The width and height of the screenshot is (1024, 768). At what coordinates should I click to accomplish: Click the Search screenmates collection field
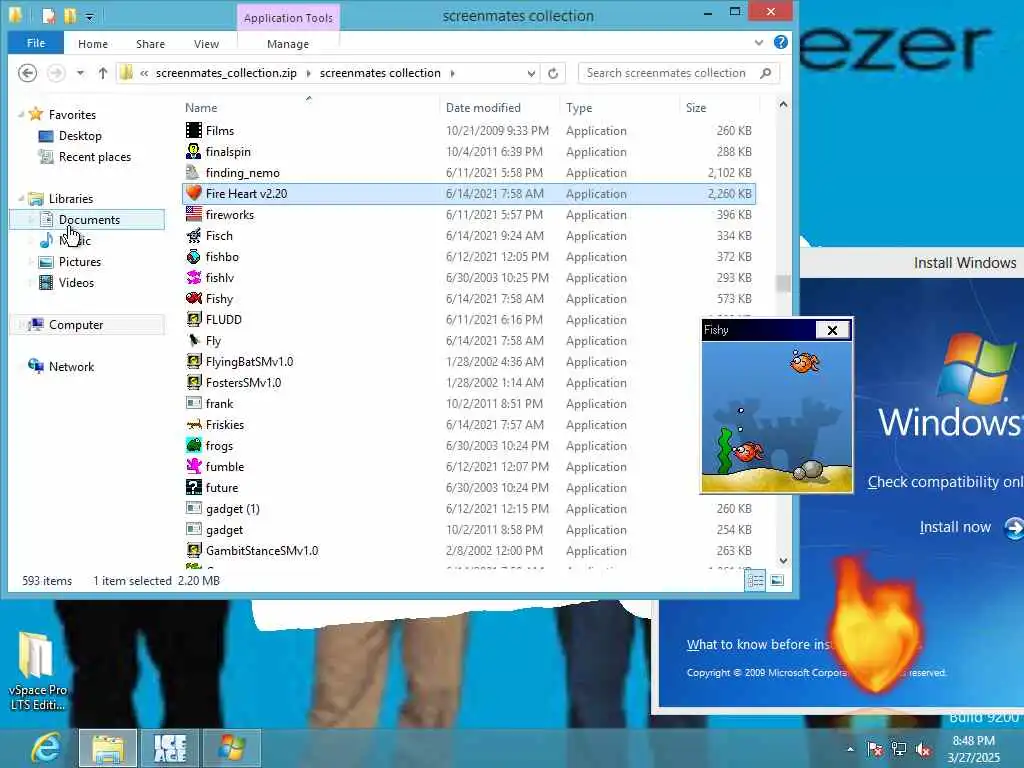click(x=678, y=73)
